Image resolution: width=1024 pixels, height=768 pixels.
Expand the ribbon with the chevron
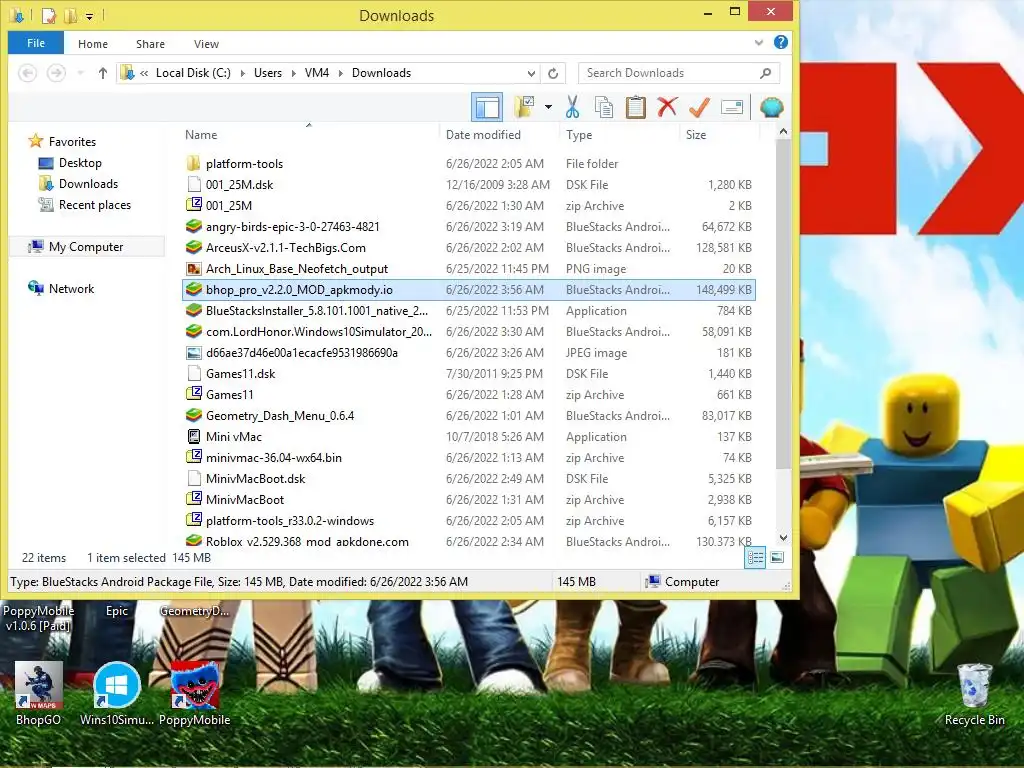(x=759, y=42)
